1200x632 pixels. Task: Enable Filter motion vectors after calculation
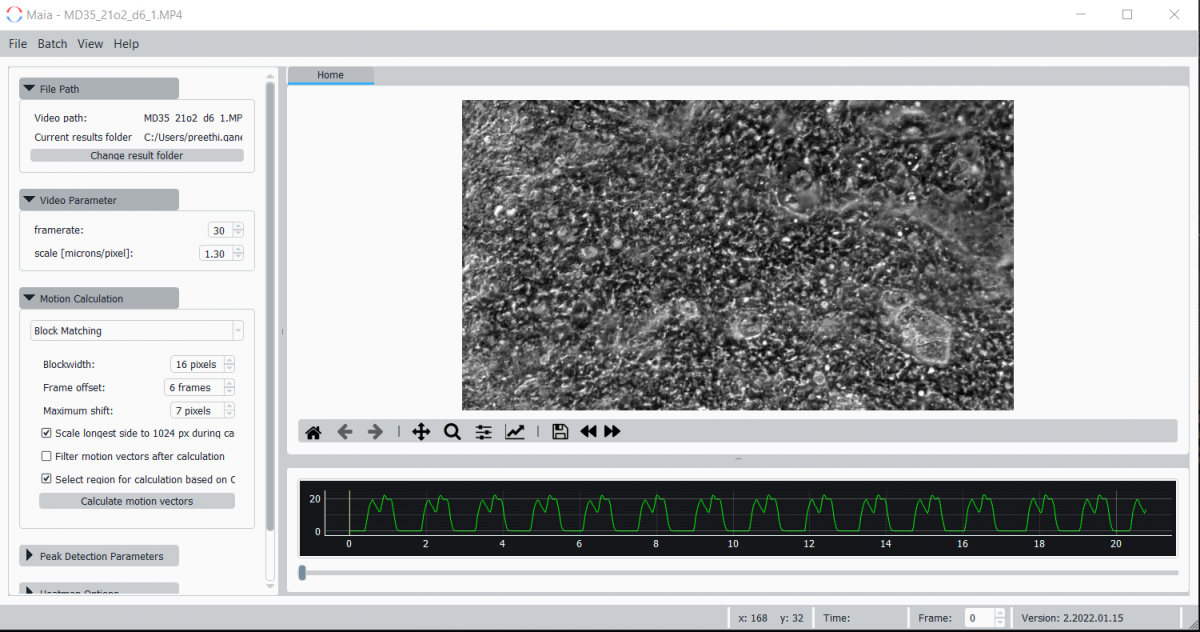pyautogui.click(x=46, y=456)
